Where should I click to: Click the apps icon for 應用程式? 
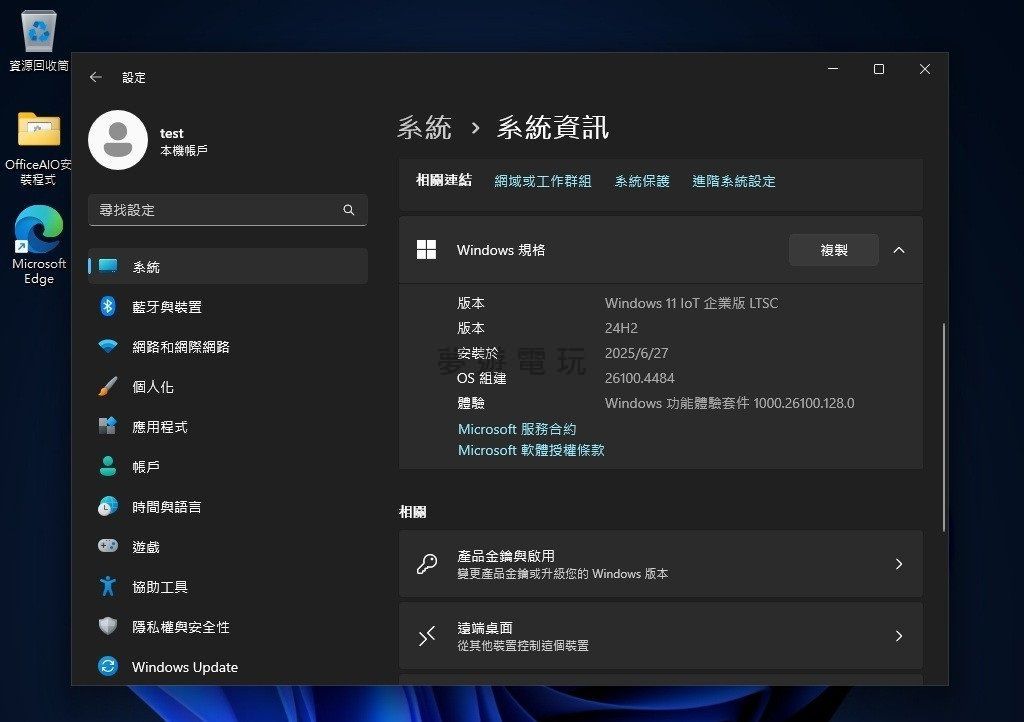(x=108, y=426)
